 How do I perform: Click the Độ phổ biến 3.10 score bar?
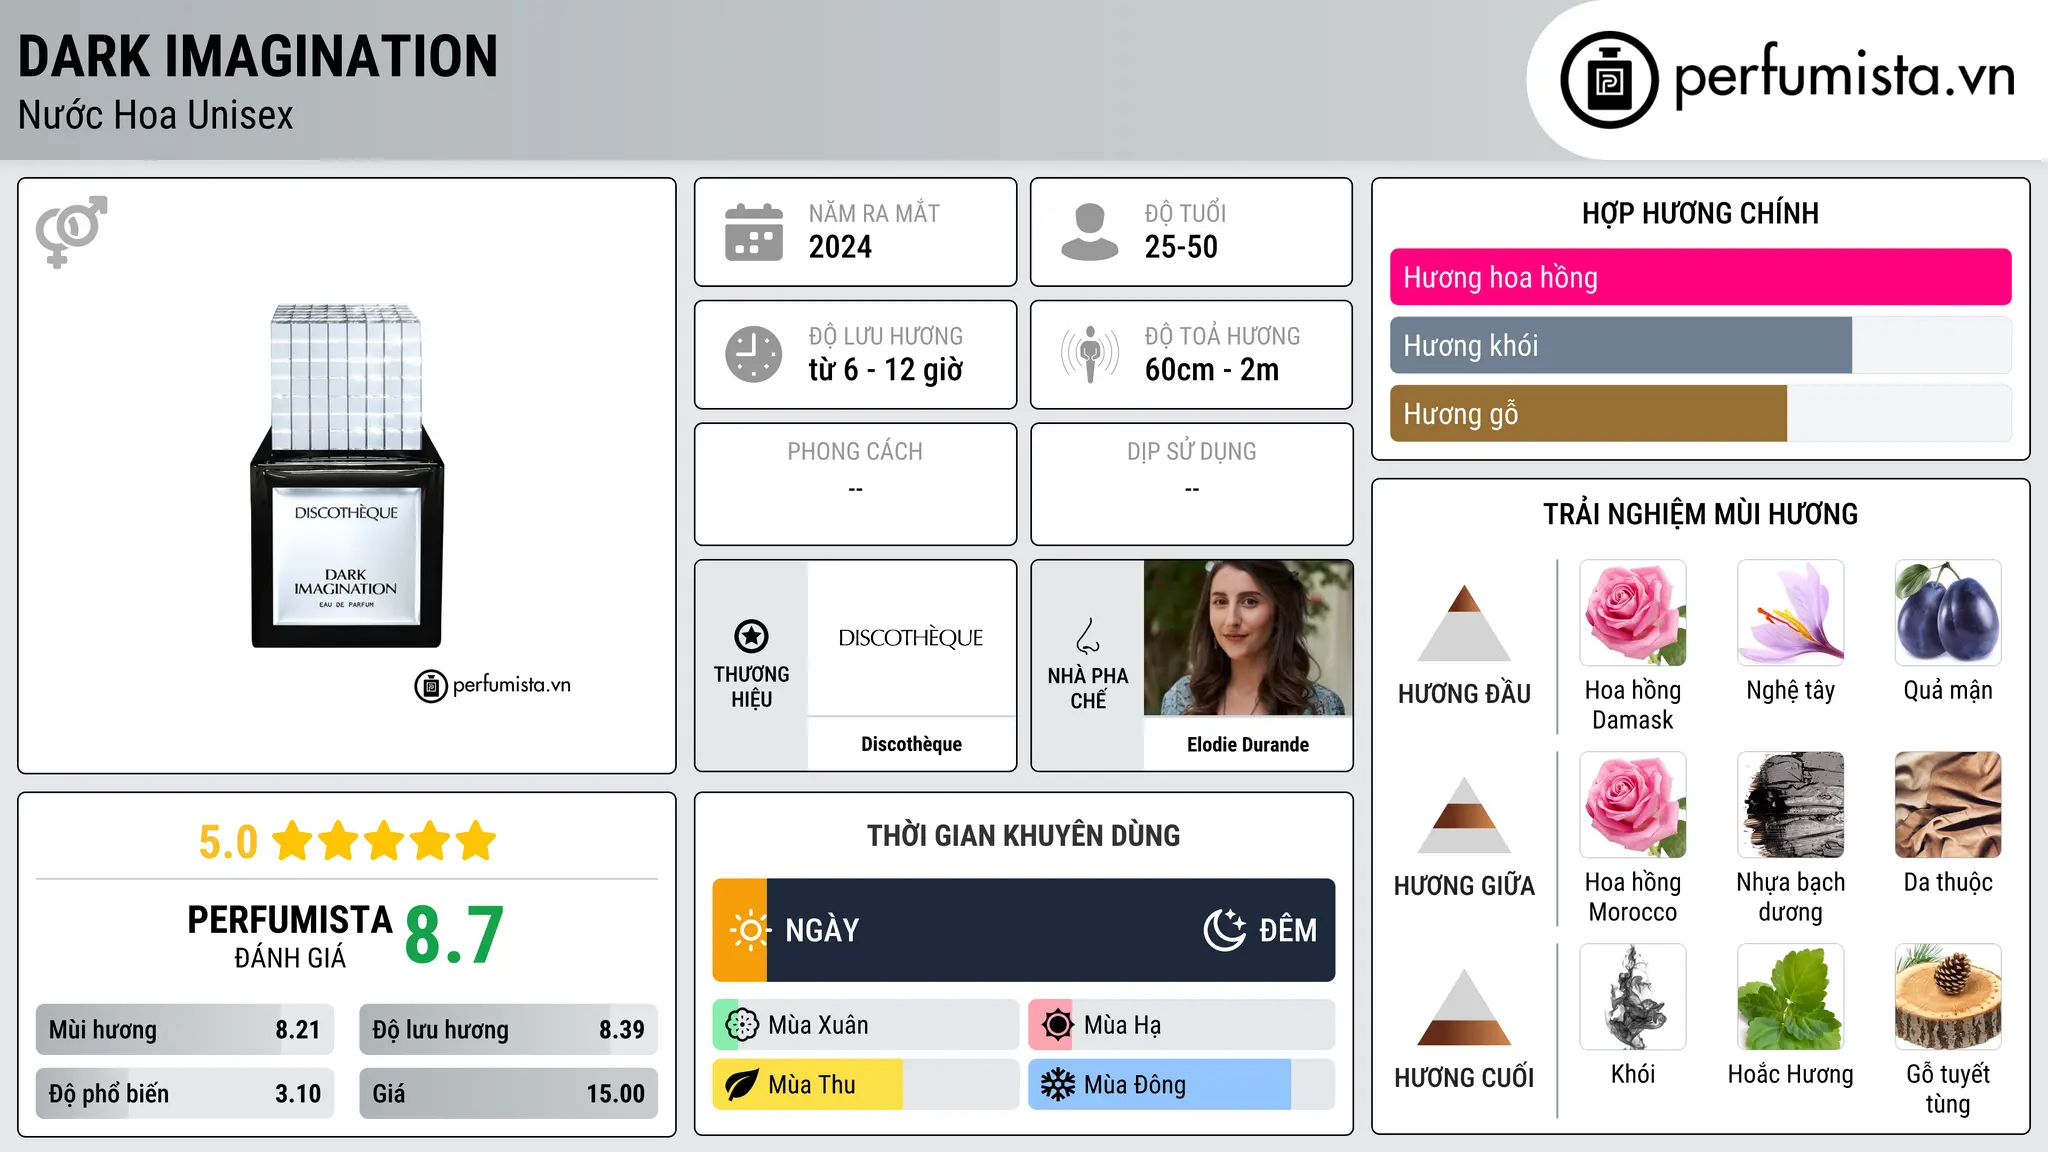point(185,1093)
